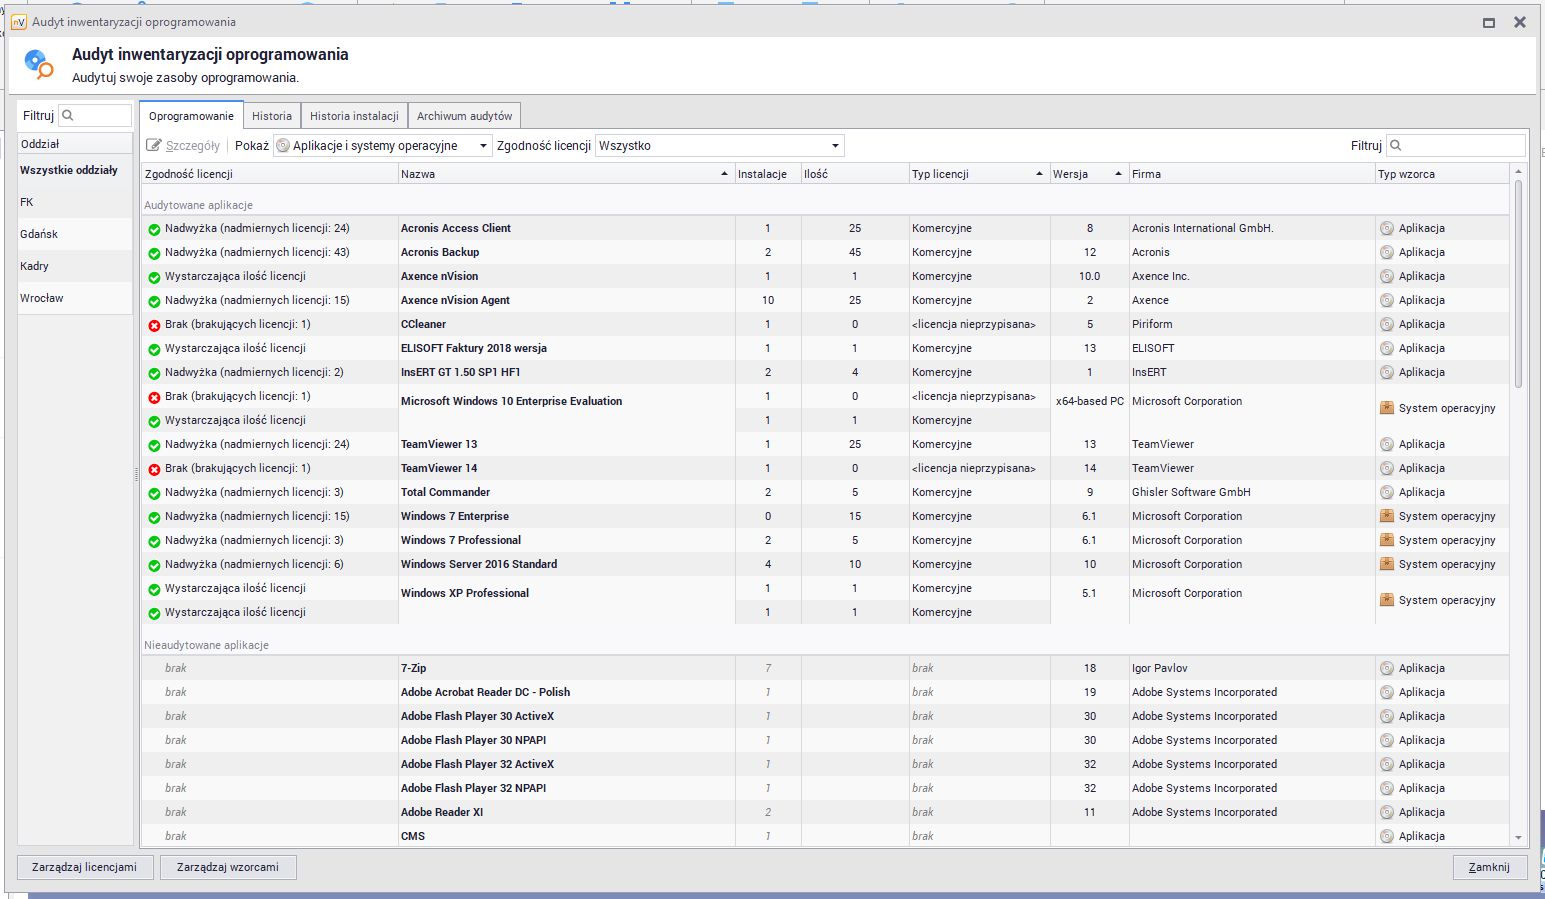Sort by the Typ licencji column header
1545x899 pixels.
[978, 174]
